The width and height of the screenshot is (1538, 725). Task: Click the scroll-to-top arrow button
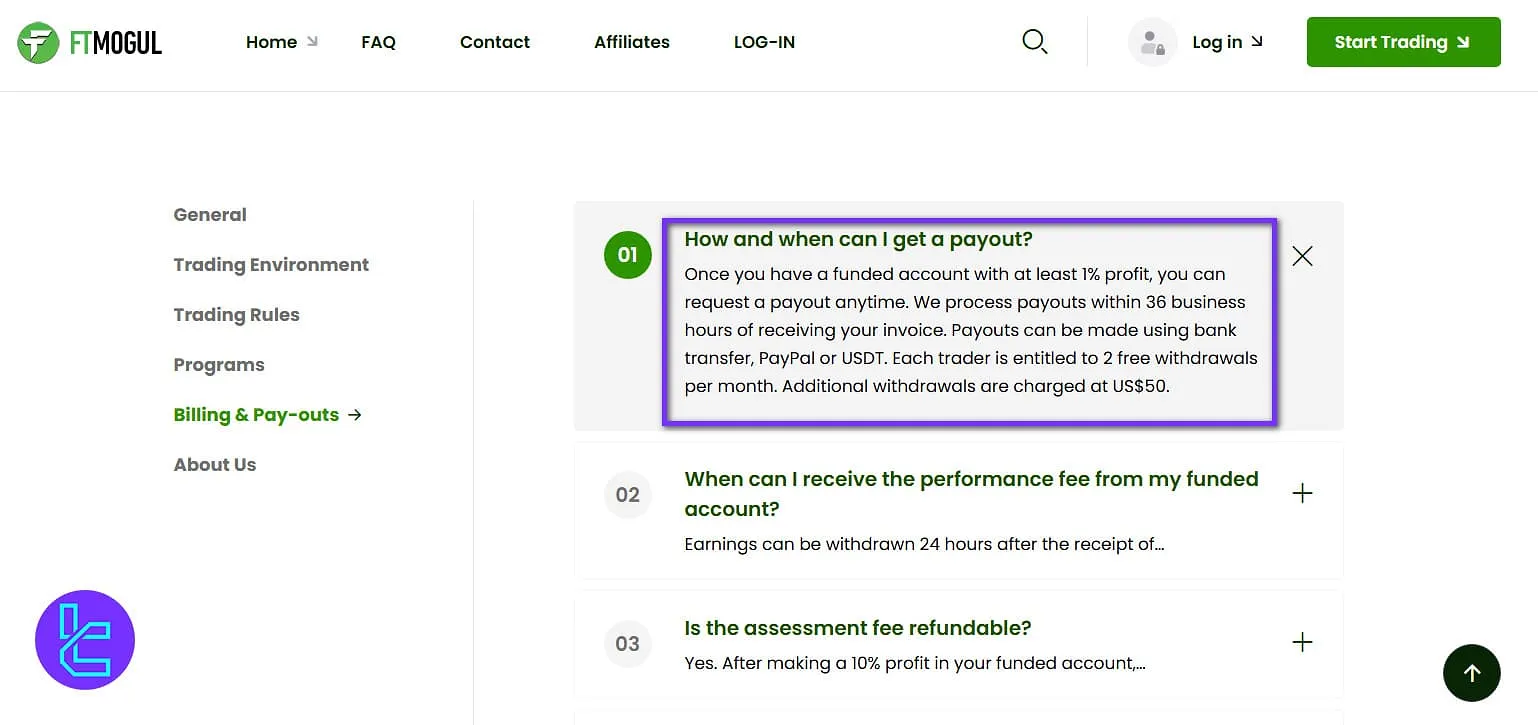pos(1471,673)
